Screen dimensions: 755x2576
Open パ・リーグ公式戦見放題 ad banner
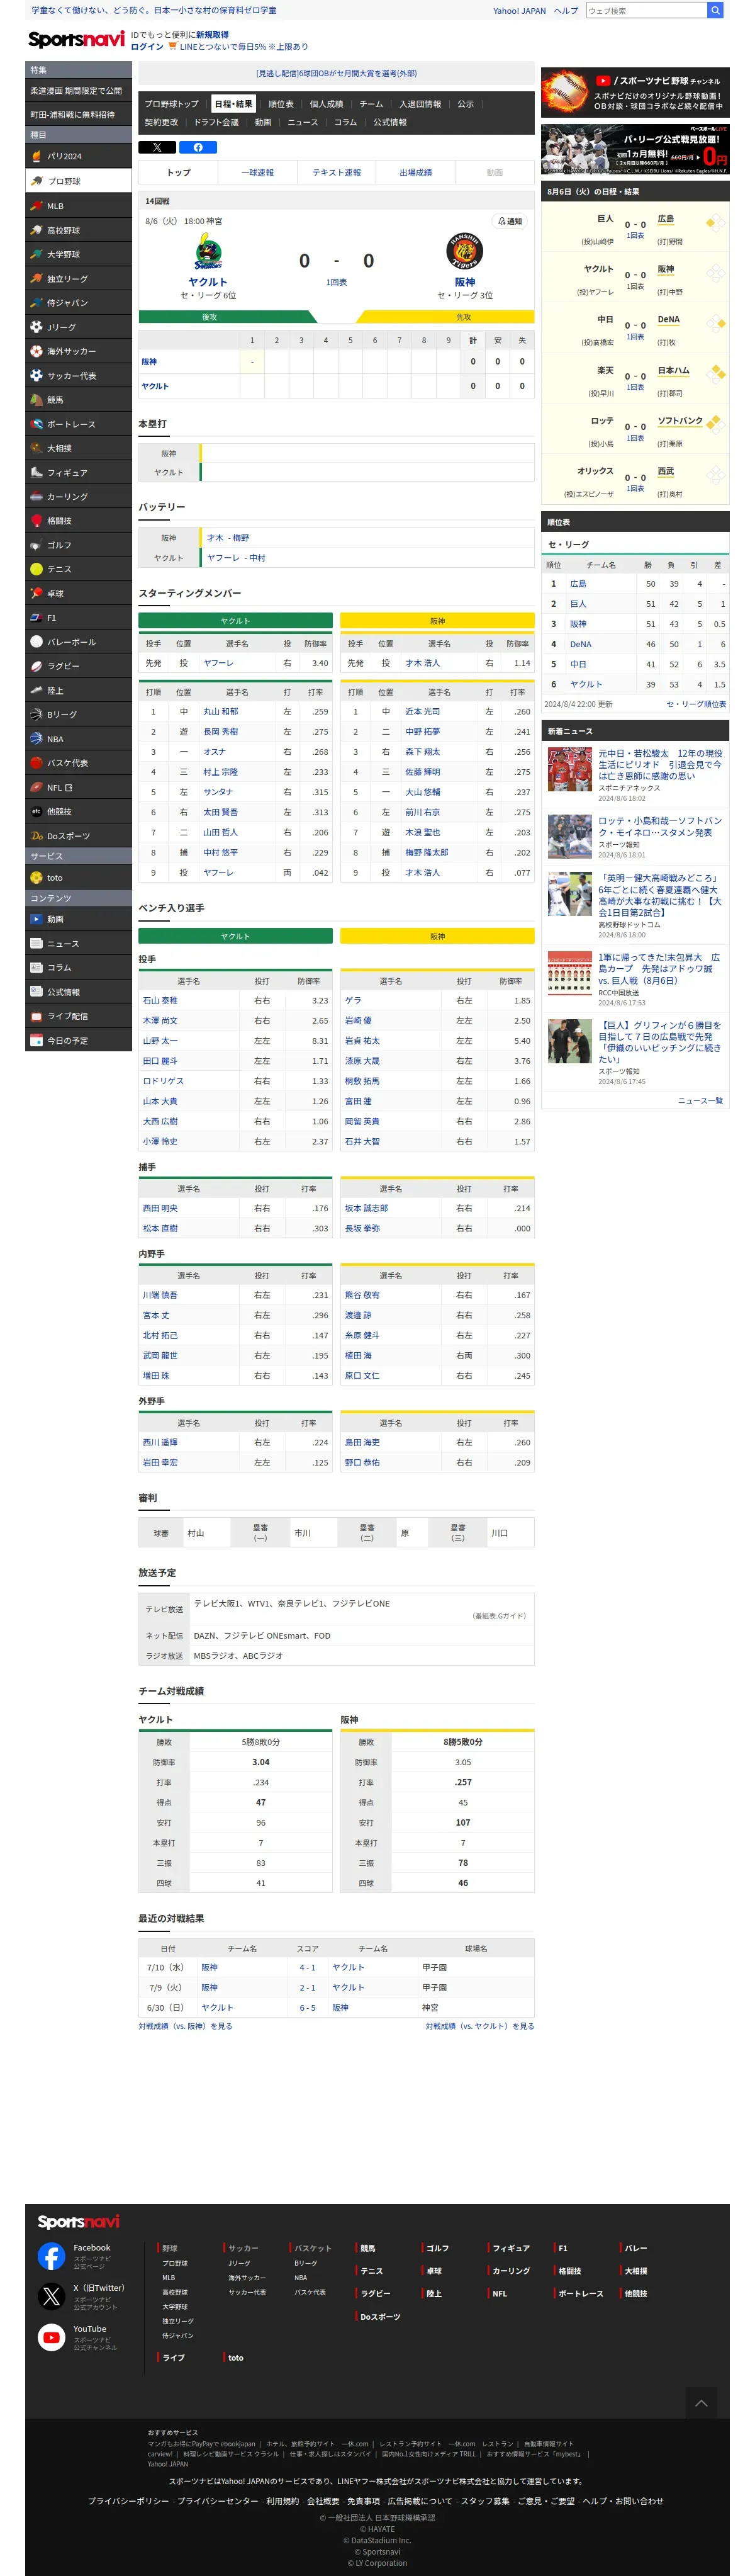[x=635, y=149]
